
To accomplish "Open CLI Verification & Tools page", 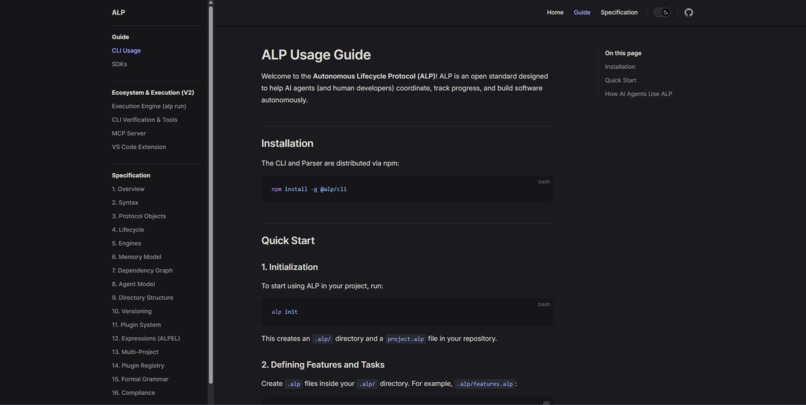I will click(144, 120).
